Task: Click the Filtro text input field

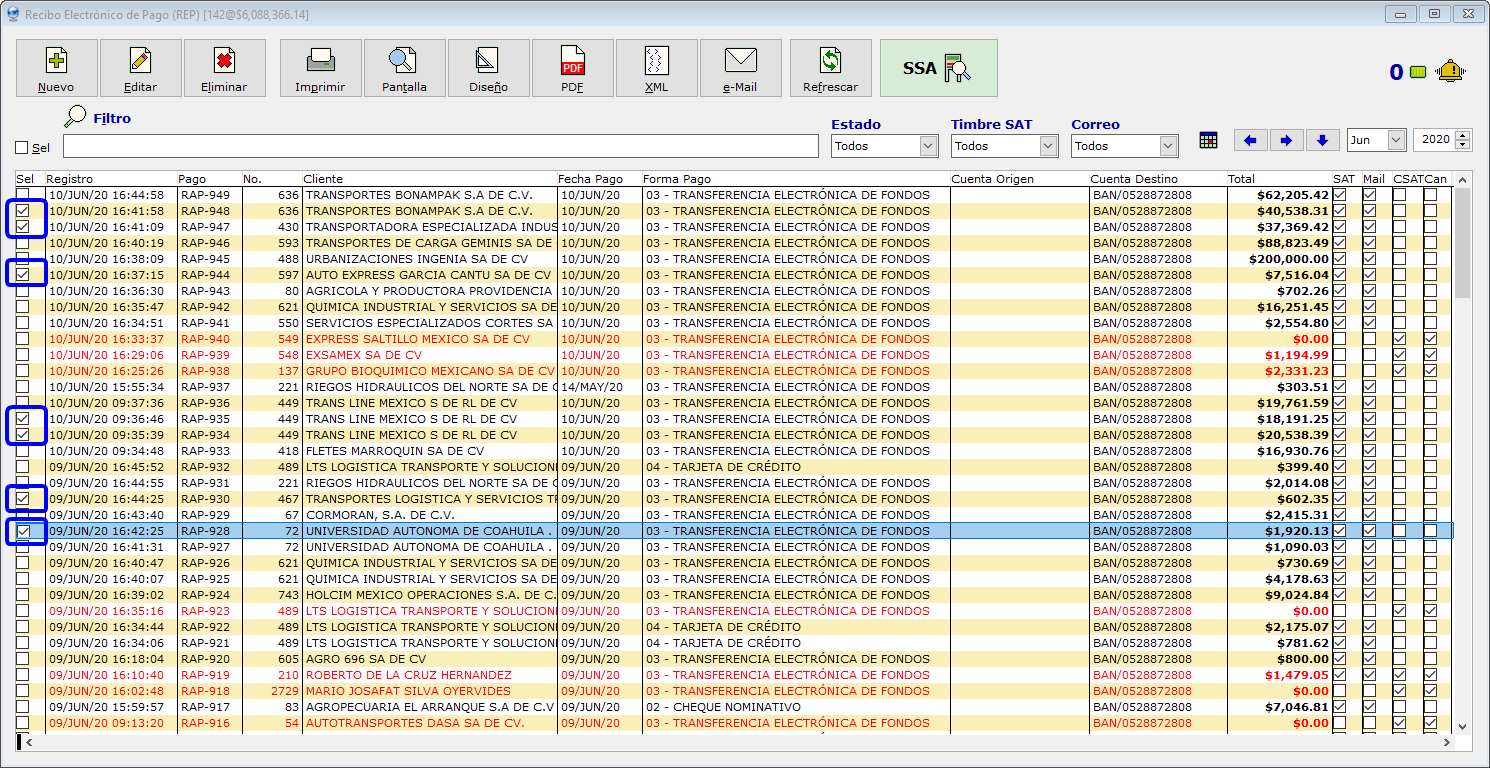Action: (440, 146)
